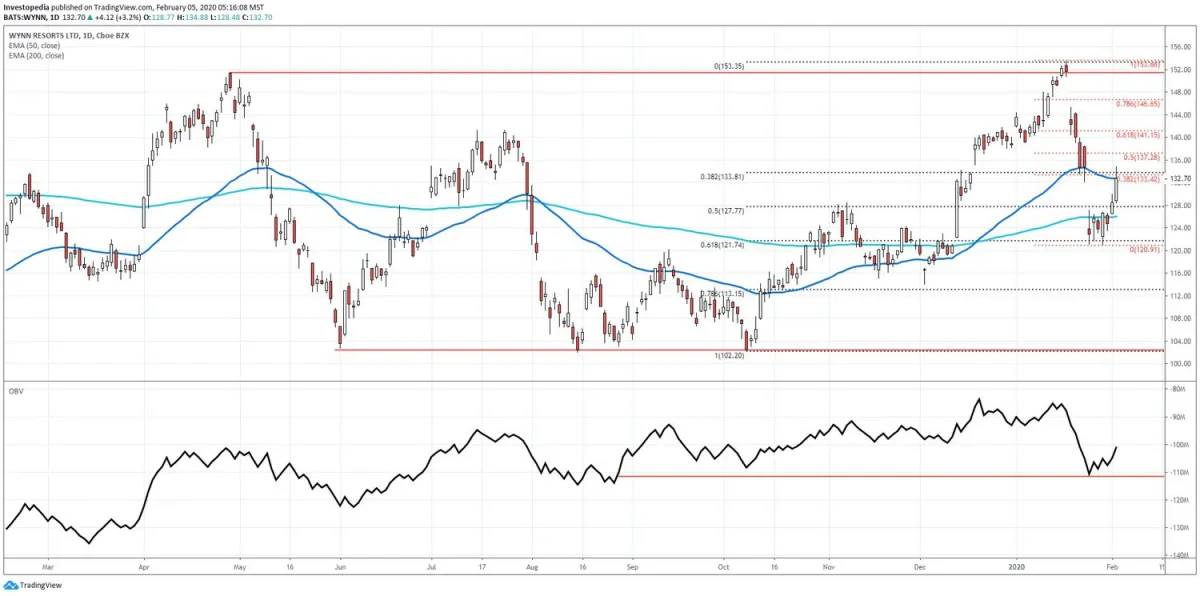Screen dimensions: 1200x596
Task: Click the Feb date on time axis
Action: click(1110, 567)
